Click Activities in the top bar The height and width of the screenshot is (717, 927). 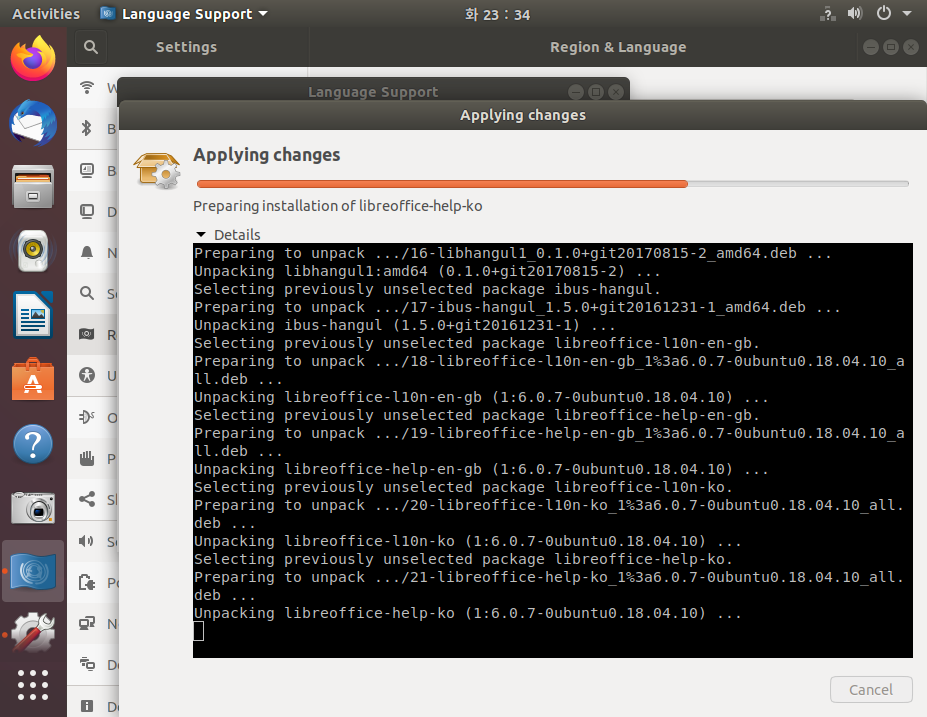coord(46,14)
